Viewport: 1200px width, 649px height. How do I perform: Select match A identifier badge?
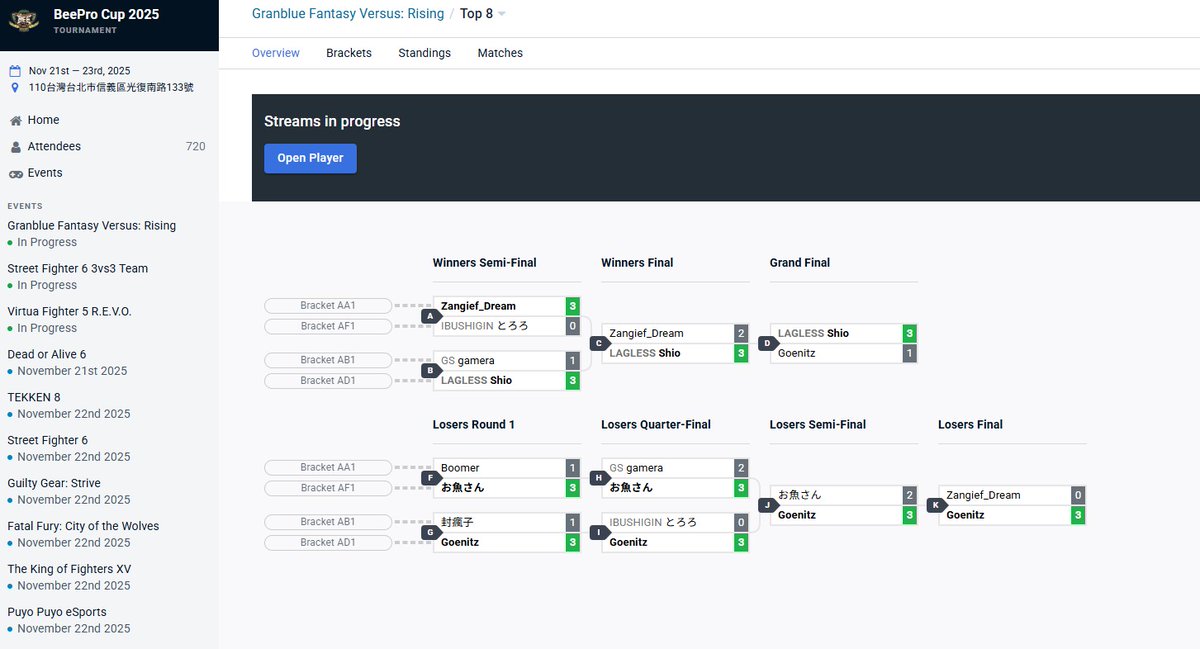(x=430, y=316)
